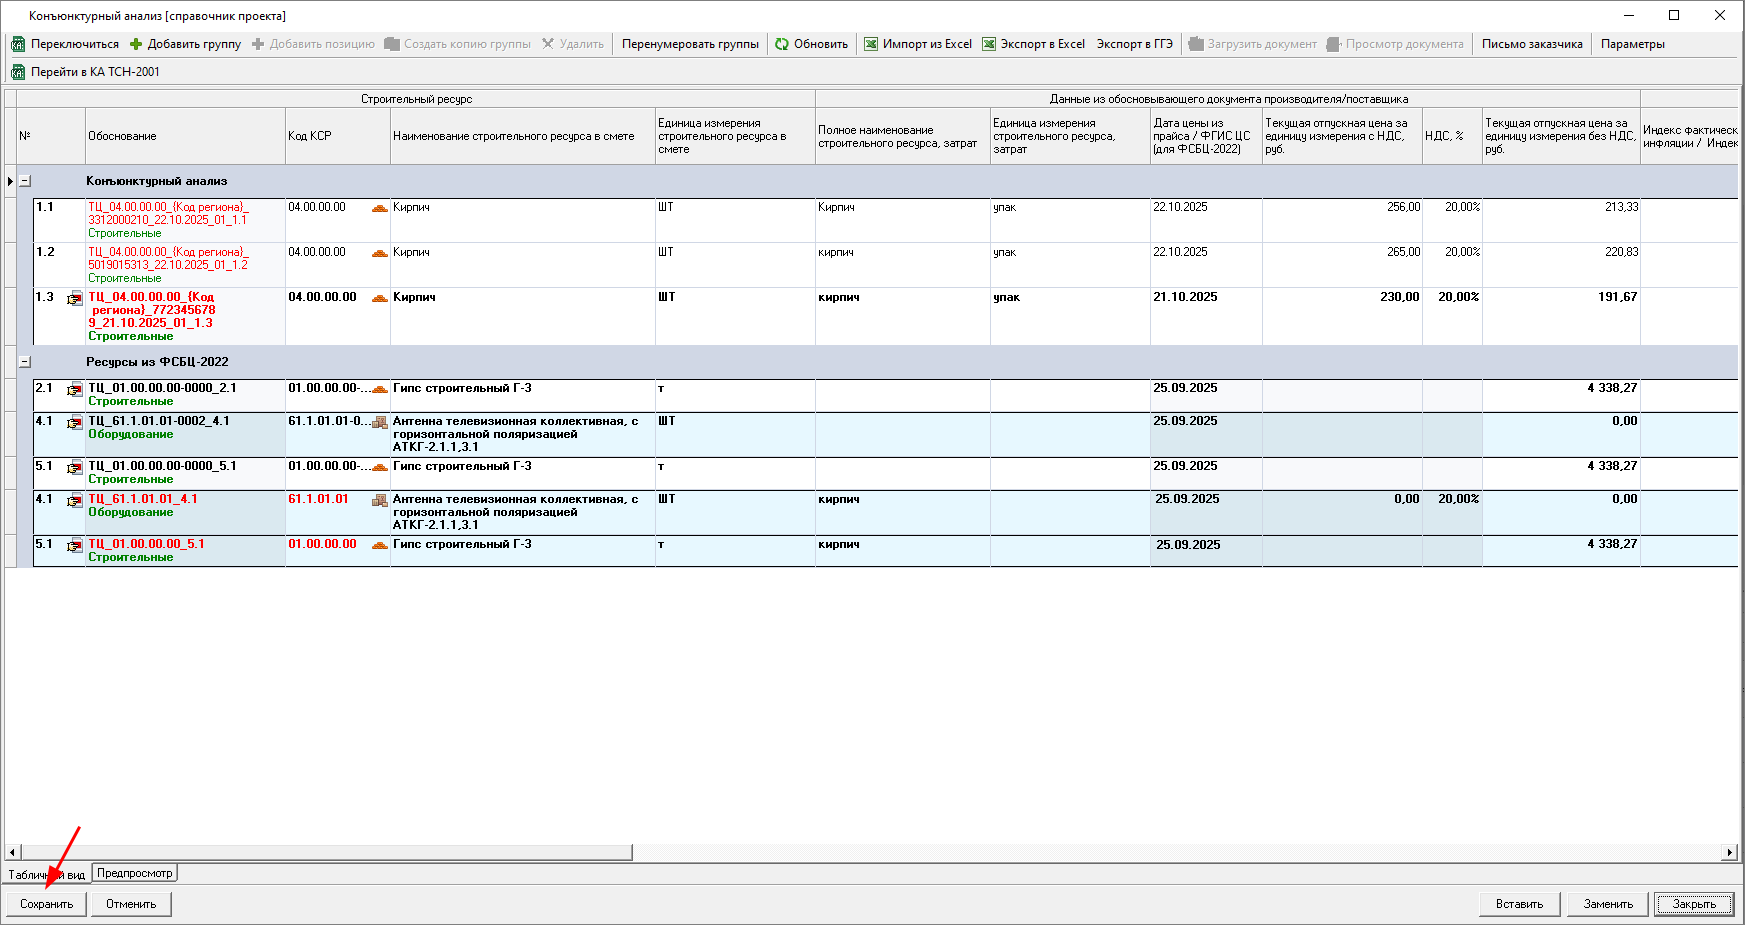Click Добавить группу plus icon

coord(136,44)
